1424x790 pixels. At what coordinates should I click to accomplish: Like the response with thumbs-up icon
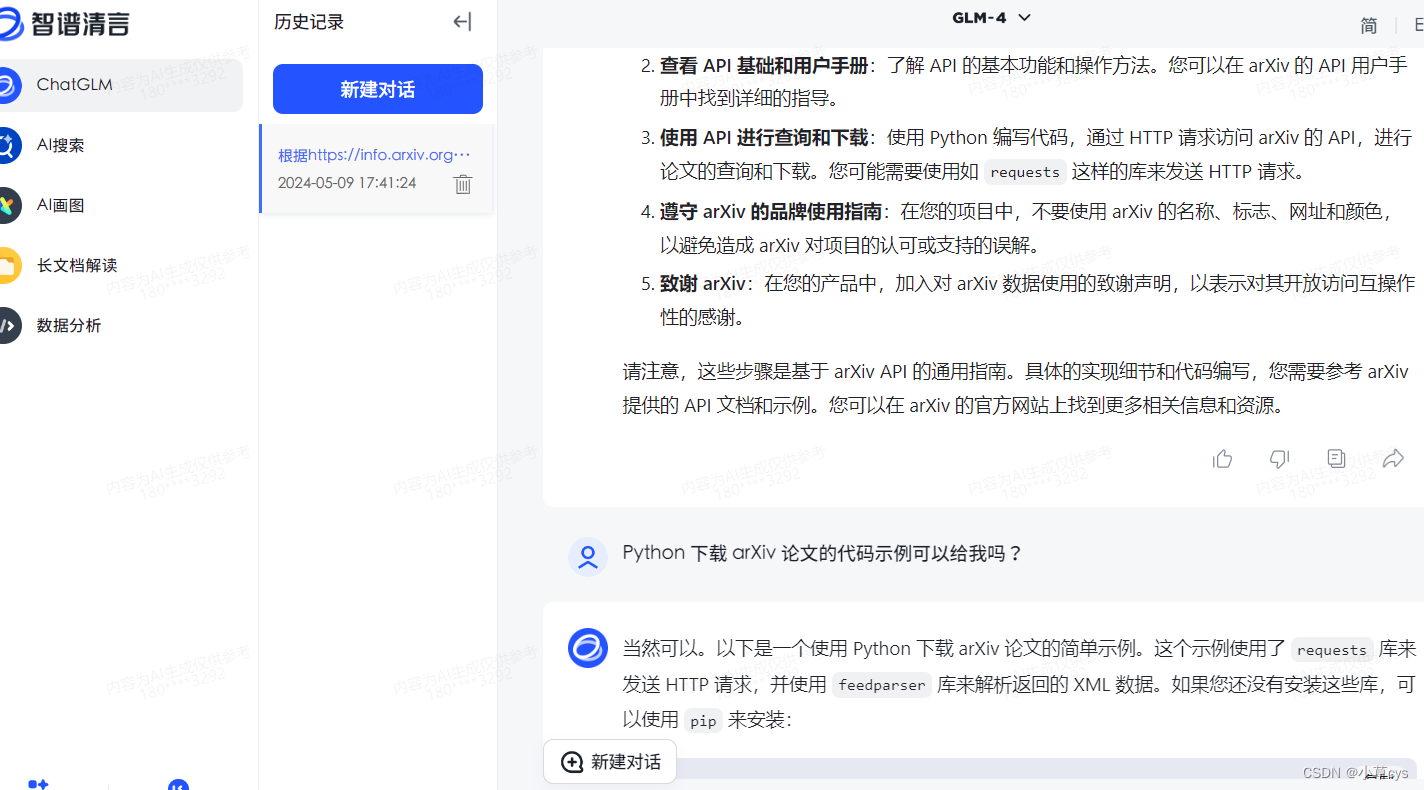(x=1222, y=459)
